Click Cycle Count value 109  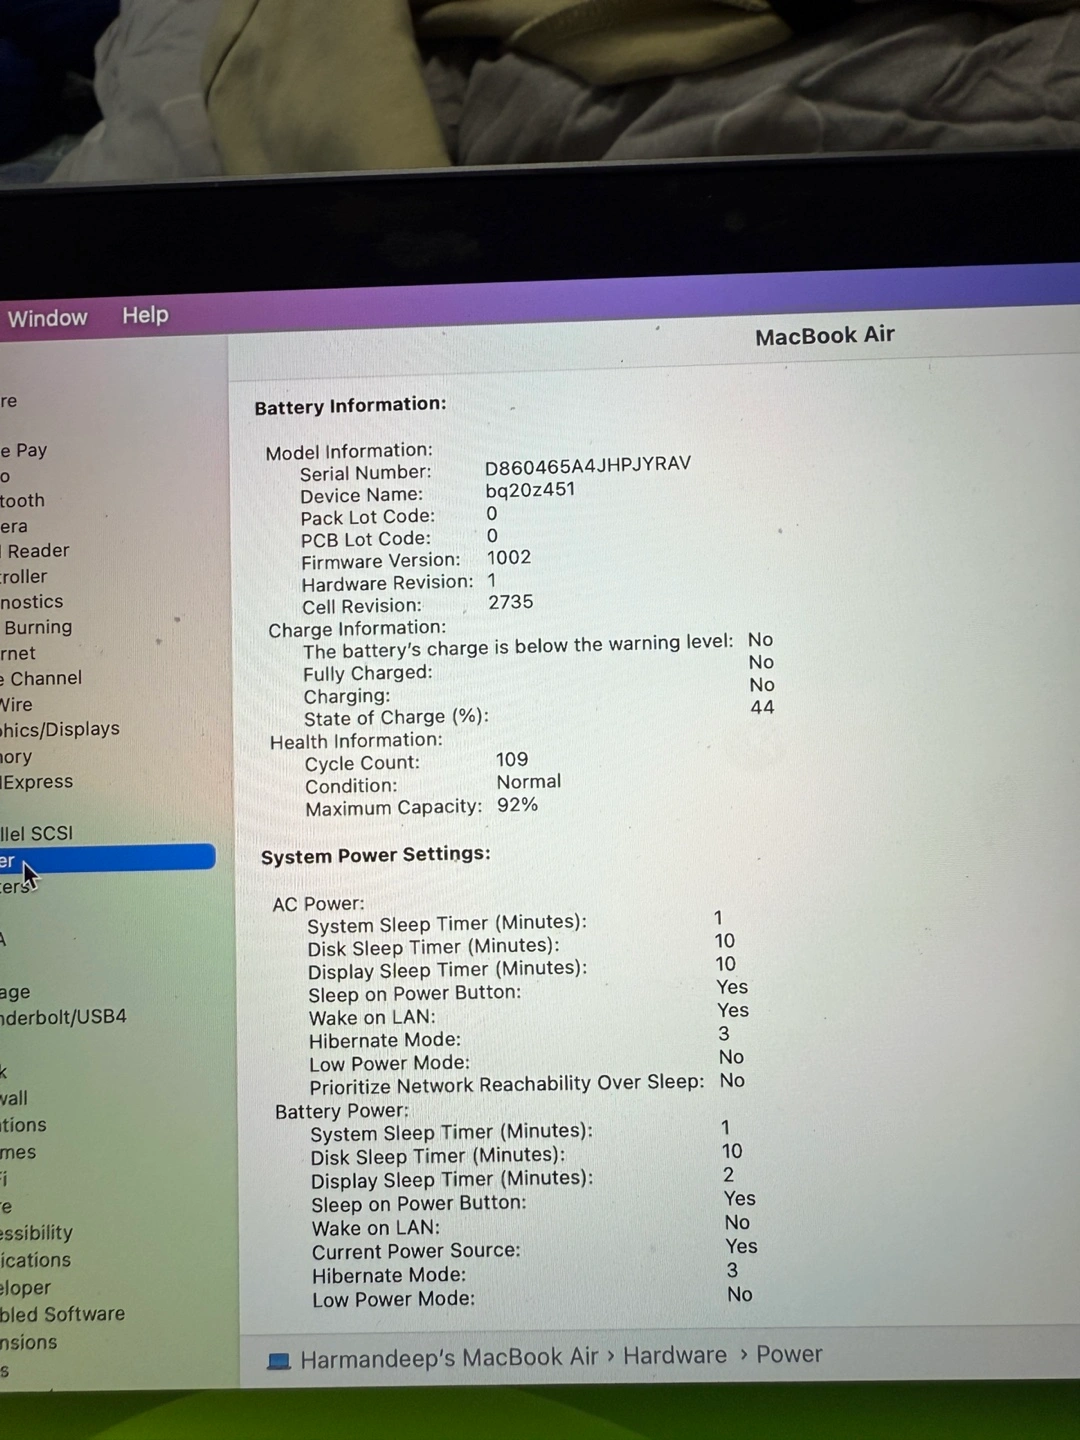512,759
